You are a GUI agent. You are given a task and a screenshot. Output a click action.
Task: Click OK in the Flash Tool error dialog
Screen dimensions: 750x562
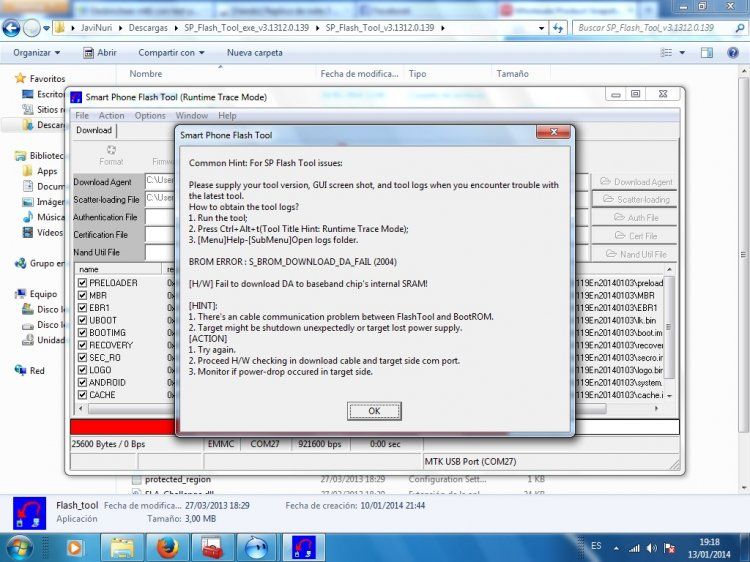[374, 411]
